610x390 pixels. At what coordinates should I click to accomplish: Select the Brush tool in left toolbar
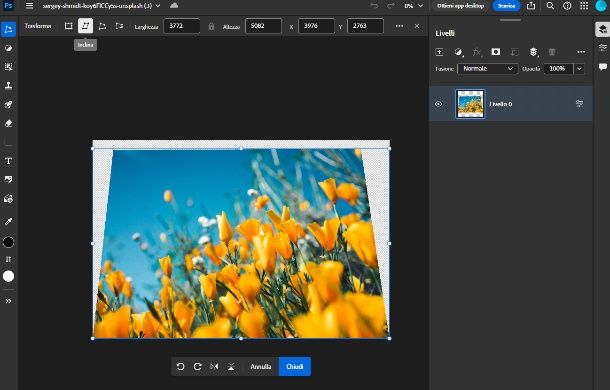click(x=8, y=104)
